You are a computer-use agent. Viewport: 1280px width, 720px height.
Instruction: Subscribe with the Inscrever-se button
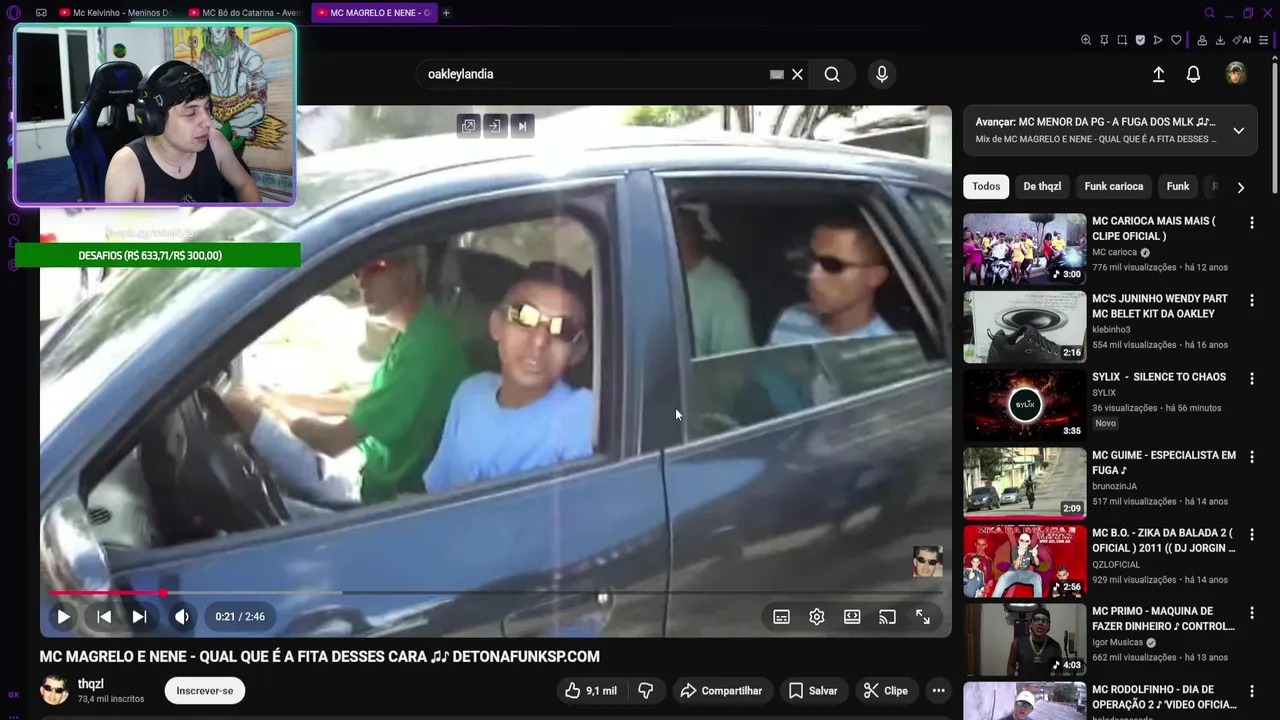205,691
